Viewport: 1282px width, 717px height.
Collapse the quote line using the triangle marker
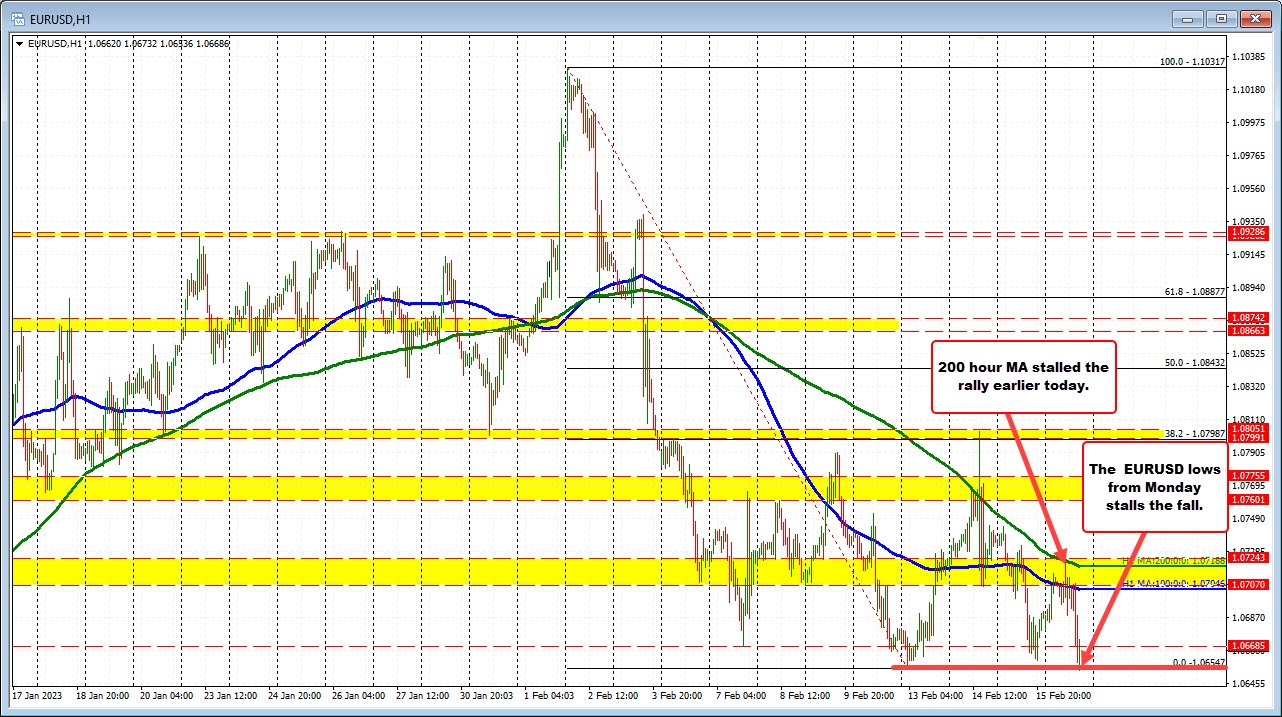coord(20,44)
